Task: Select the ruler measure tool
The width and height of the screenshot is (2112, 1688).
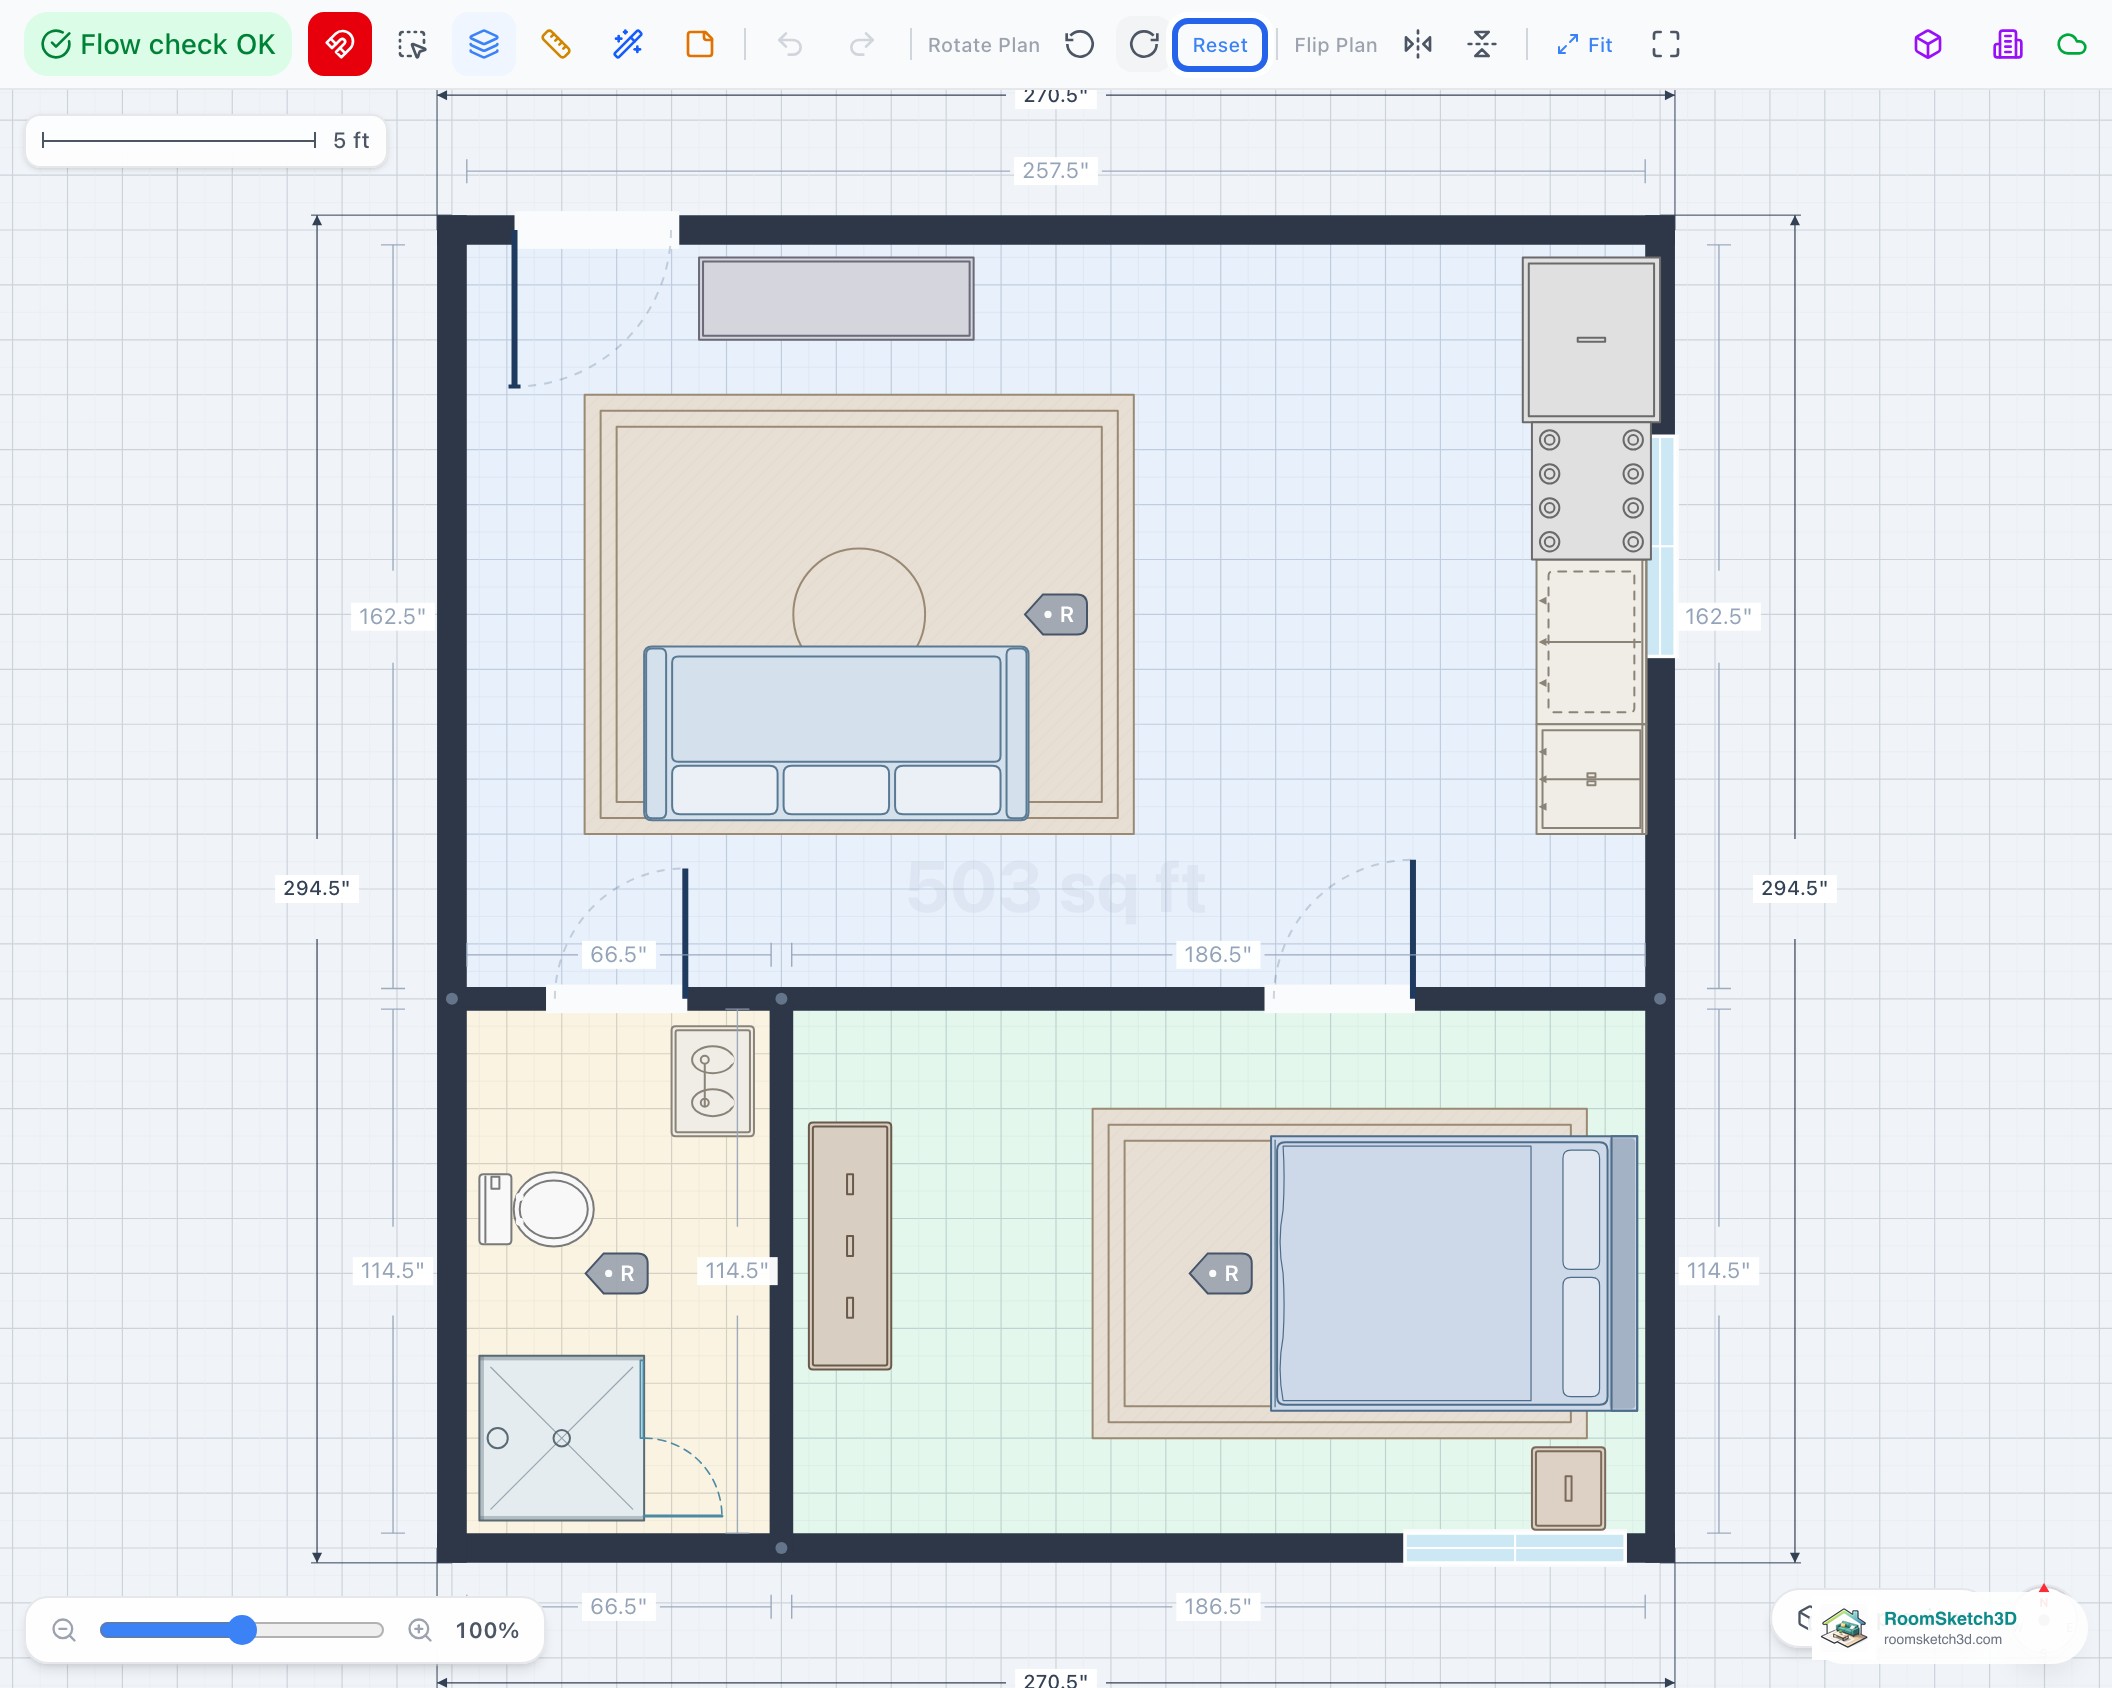Action: coord(556,44)
